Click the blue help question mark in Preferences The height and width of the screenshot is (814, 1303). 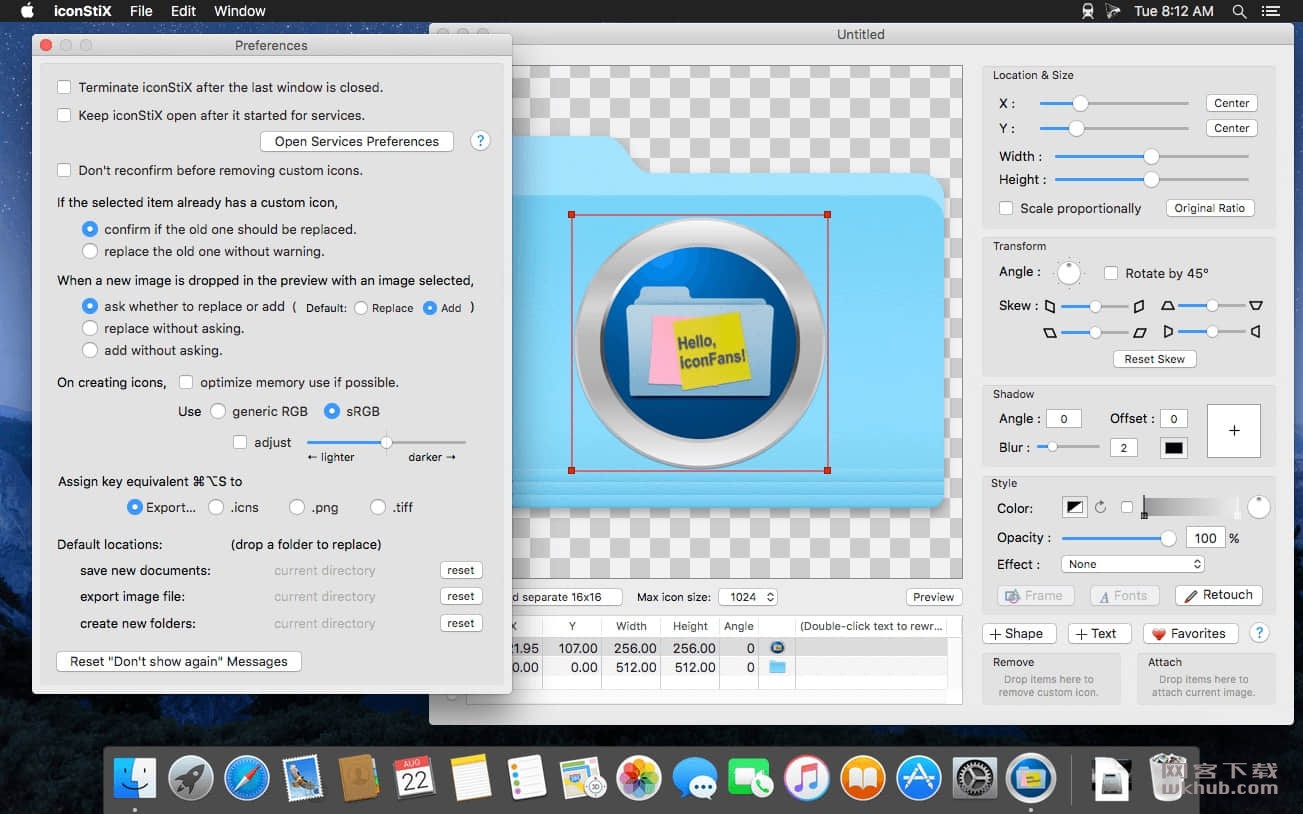480,141
